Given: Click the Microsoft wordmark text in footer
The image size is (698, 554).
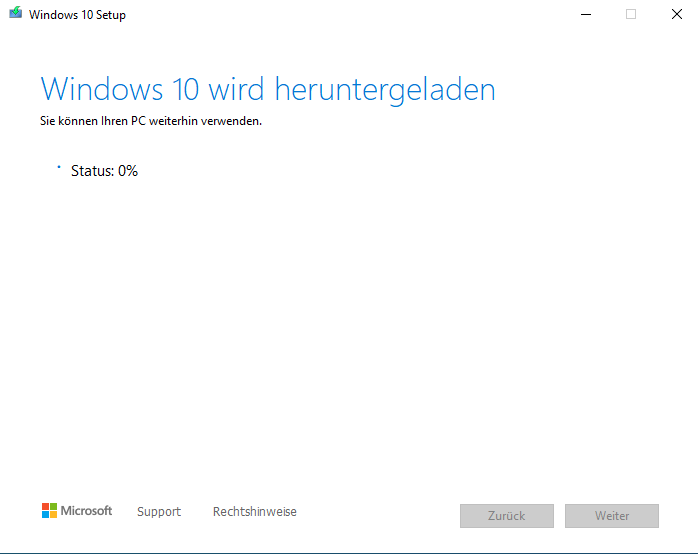Looking at the screenshot, I should (x=87, y=511).
